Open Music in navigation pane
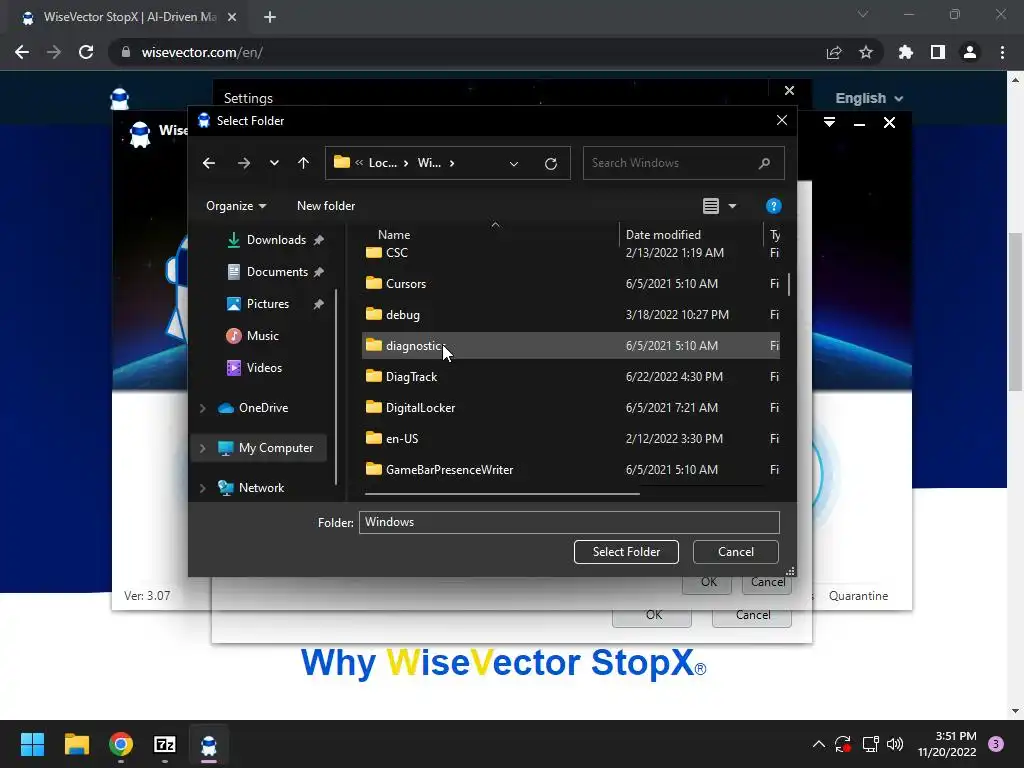The image size is (1024, 768). 263,336
